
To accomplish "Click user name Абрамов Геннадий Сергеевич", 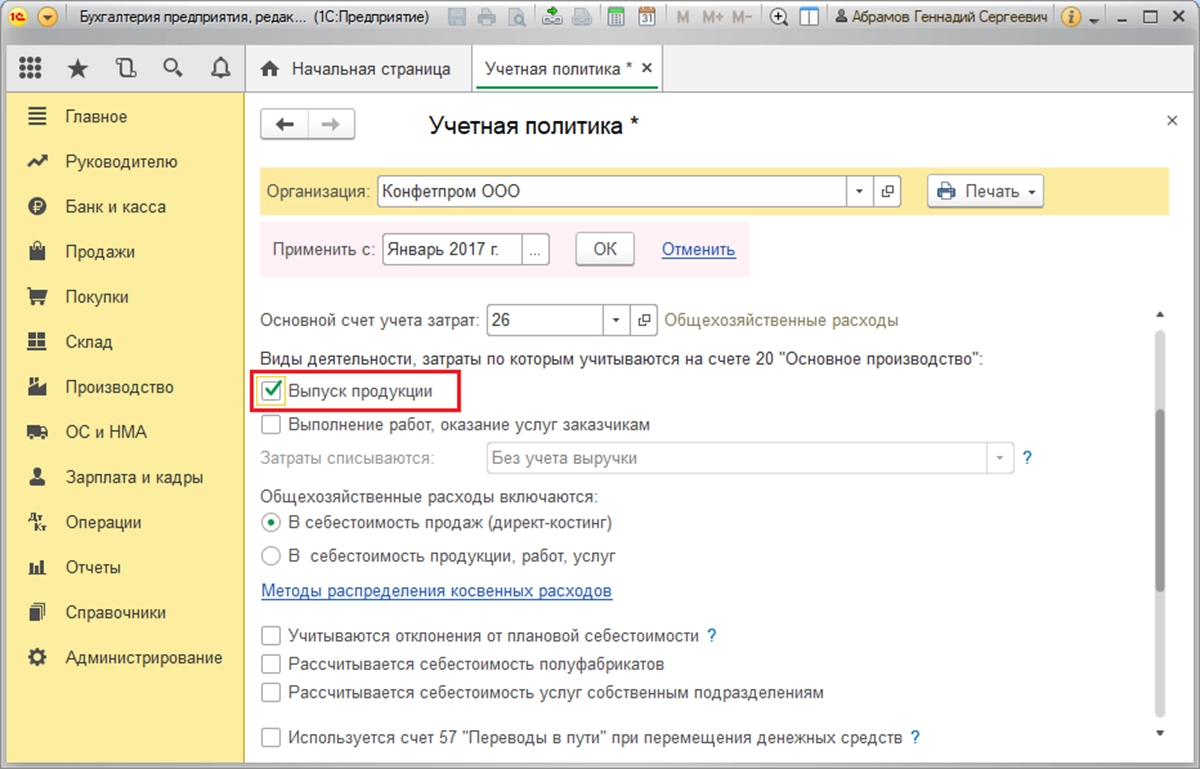I will pyautogui.click(x=943, y=18).
